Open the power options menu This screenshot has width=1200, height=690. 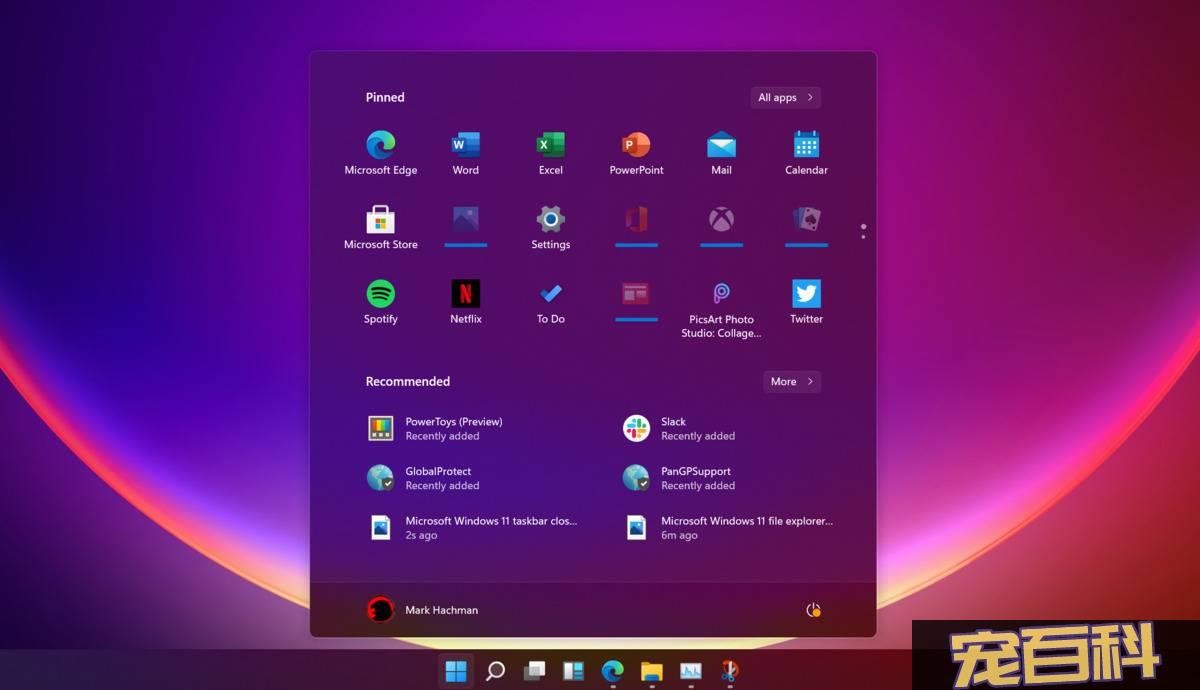(813, 609)
